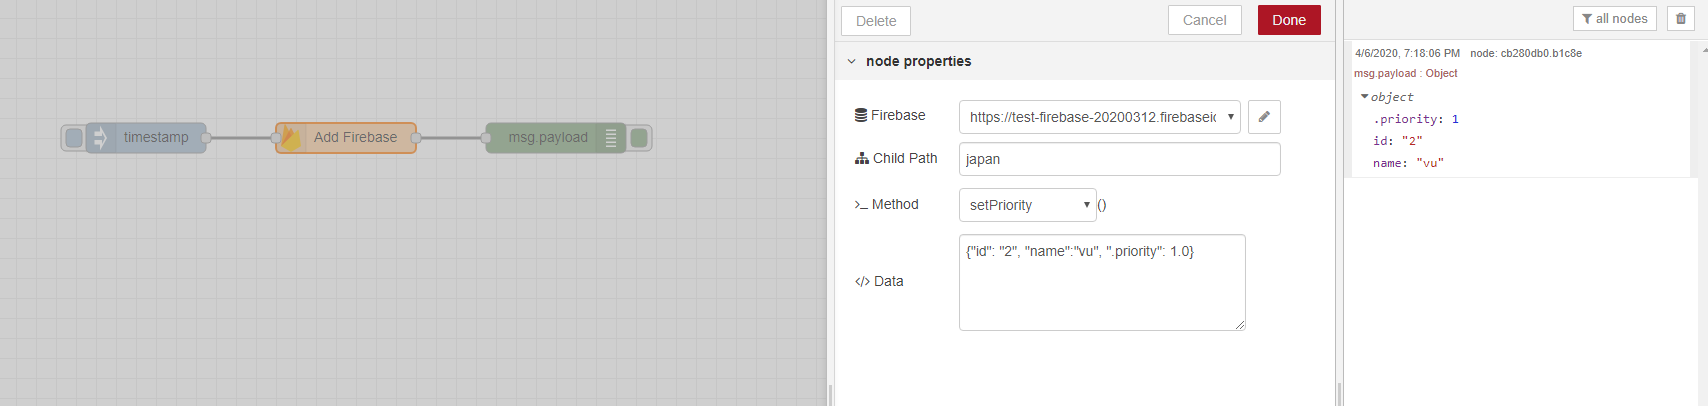1708x406 pixels.
Task: Click the Firebase flame node icon
Action: coord(290,138)
